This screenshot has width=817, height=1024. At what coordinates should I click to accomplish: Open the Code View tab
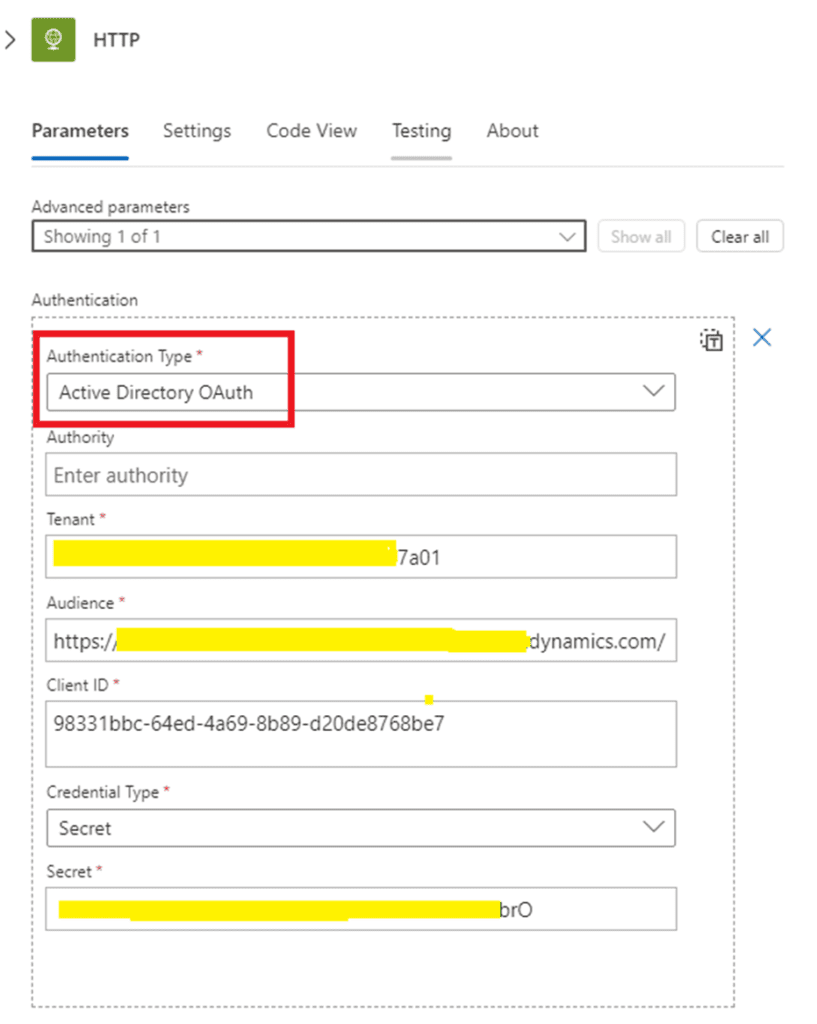coord(312,131)
